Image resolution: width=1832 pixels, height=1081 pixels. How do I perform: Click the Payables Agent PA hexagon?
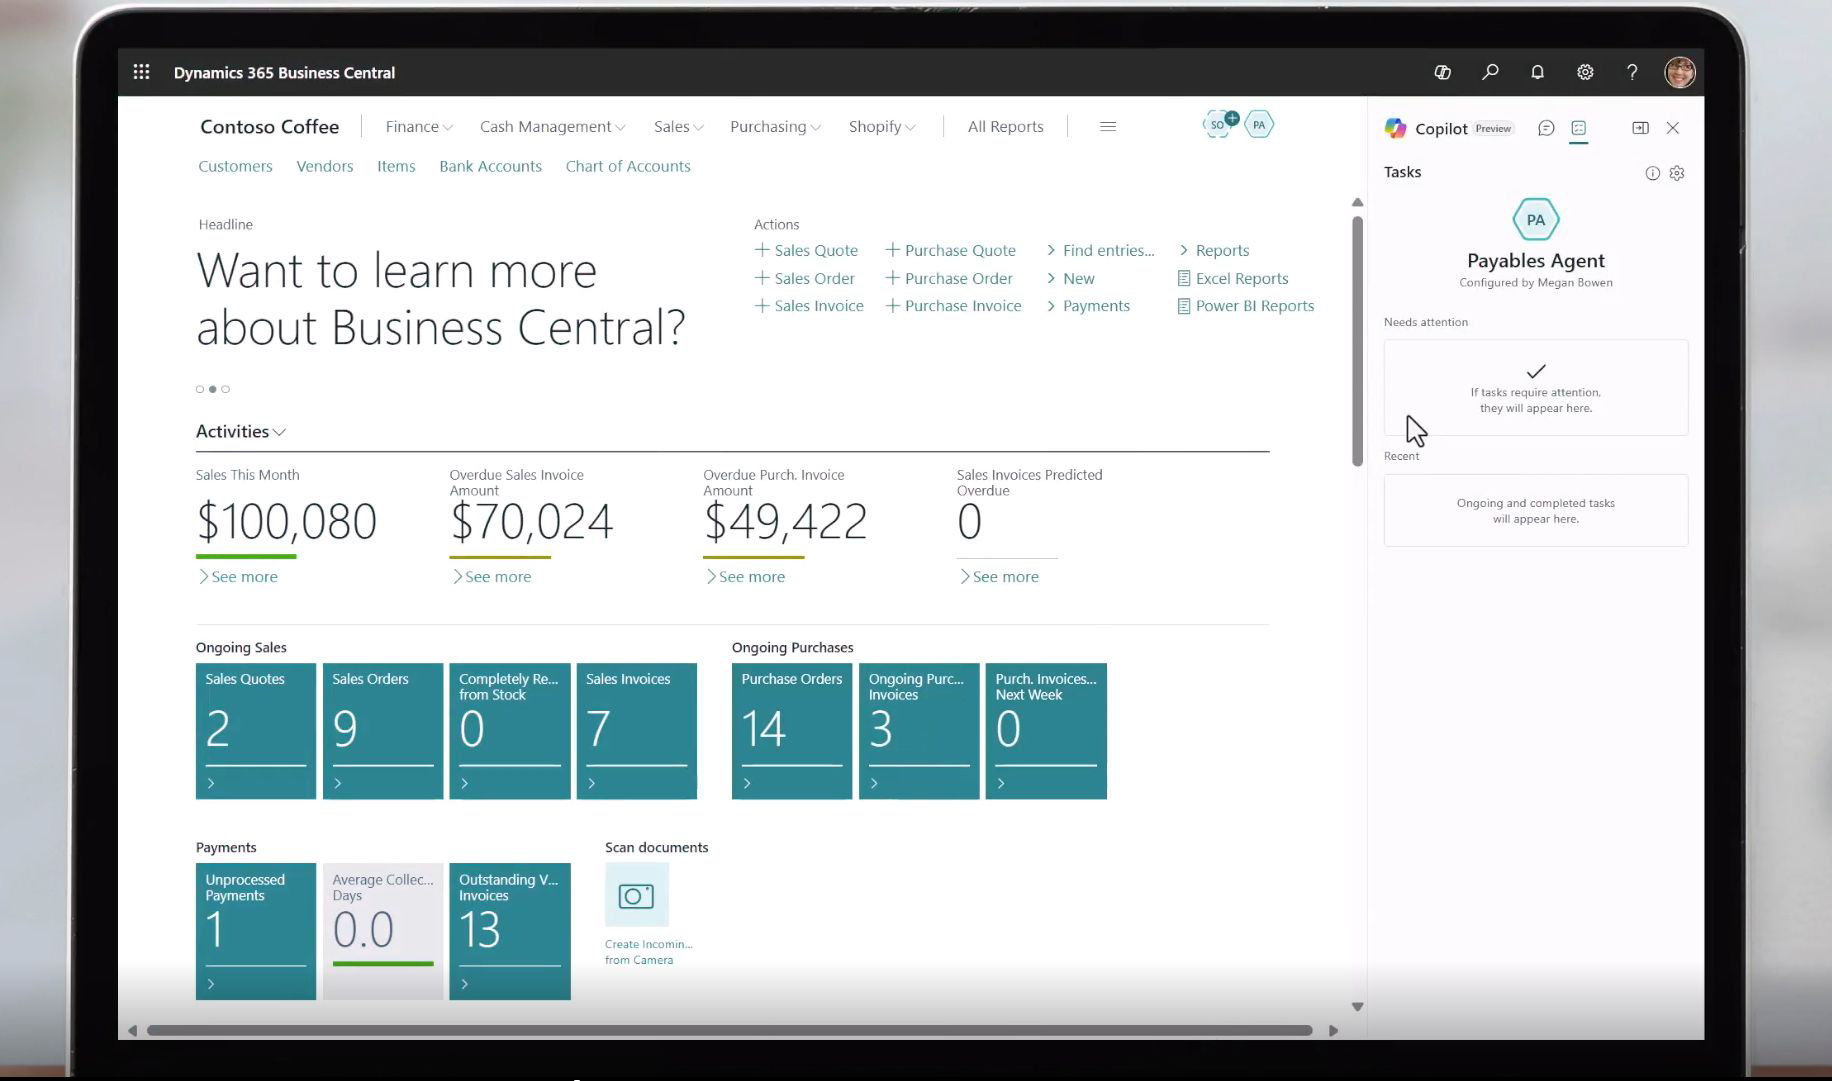click(x=1536, y=220)
